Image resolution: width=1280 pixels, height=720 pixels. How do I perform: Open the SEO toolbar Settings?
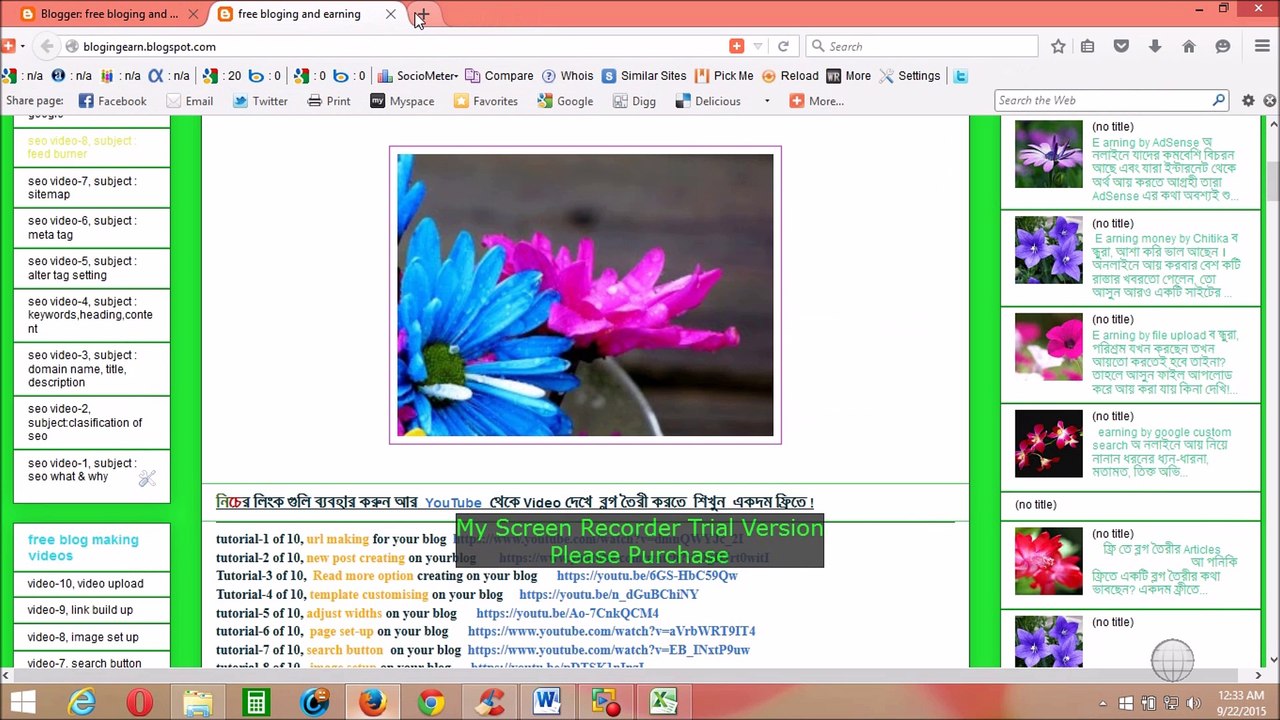coord(909,76)
